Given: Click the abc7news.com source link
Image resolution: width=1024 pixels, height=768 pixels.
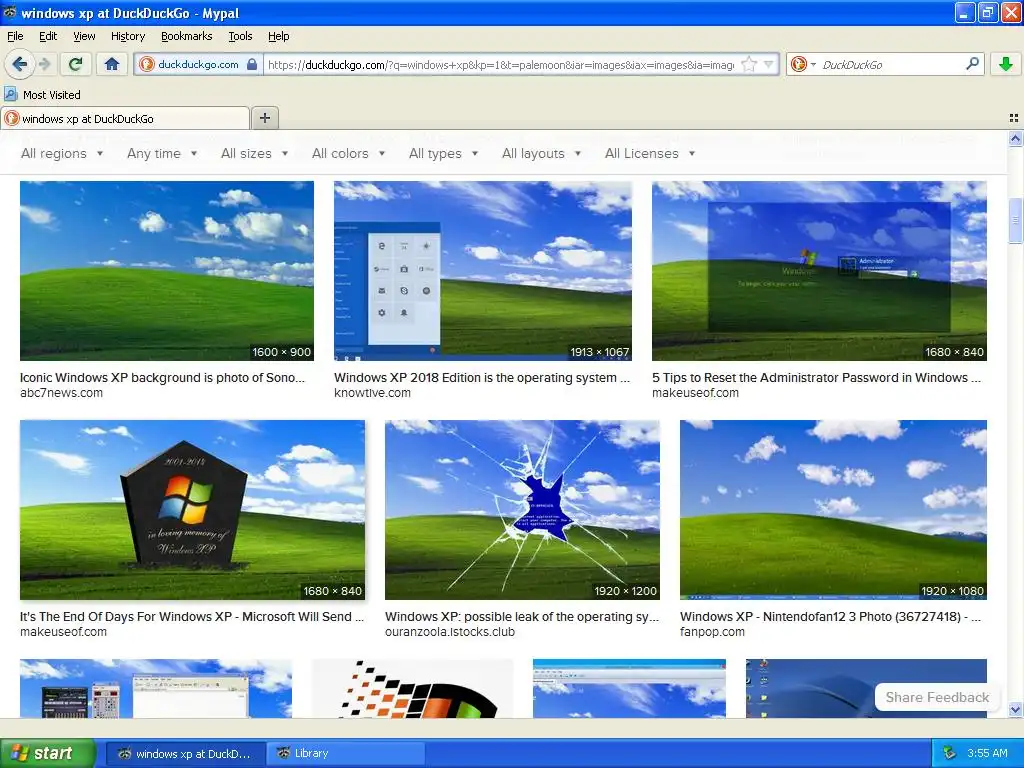Looking at the screenshot, I should [61, 392].
